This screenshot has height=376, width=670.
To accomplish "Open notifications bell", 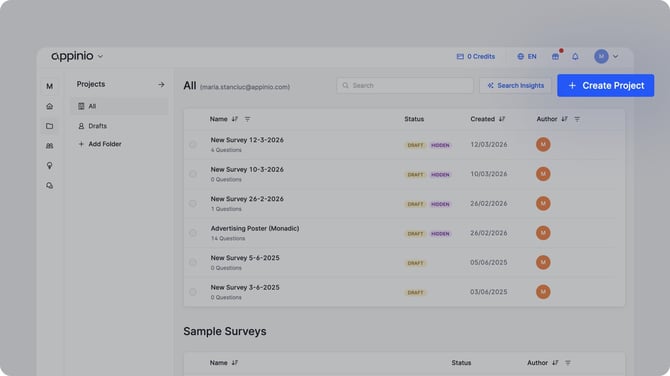I will 575,56.
